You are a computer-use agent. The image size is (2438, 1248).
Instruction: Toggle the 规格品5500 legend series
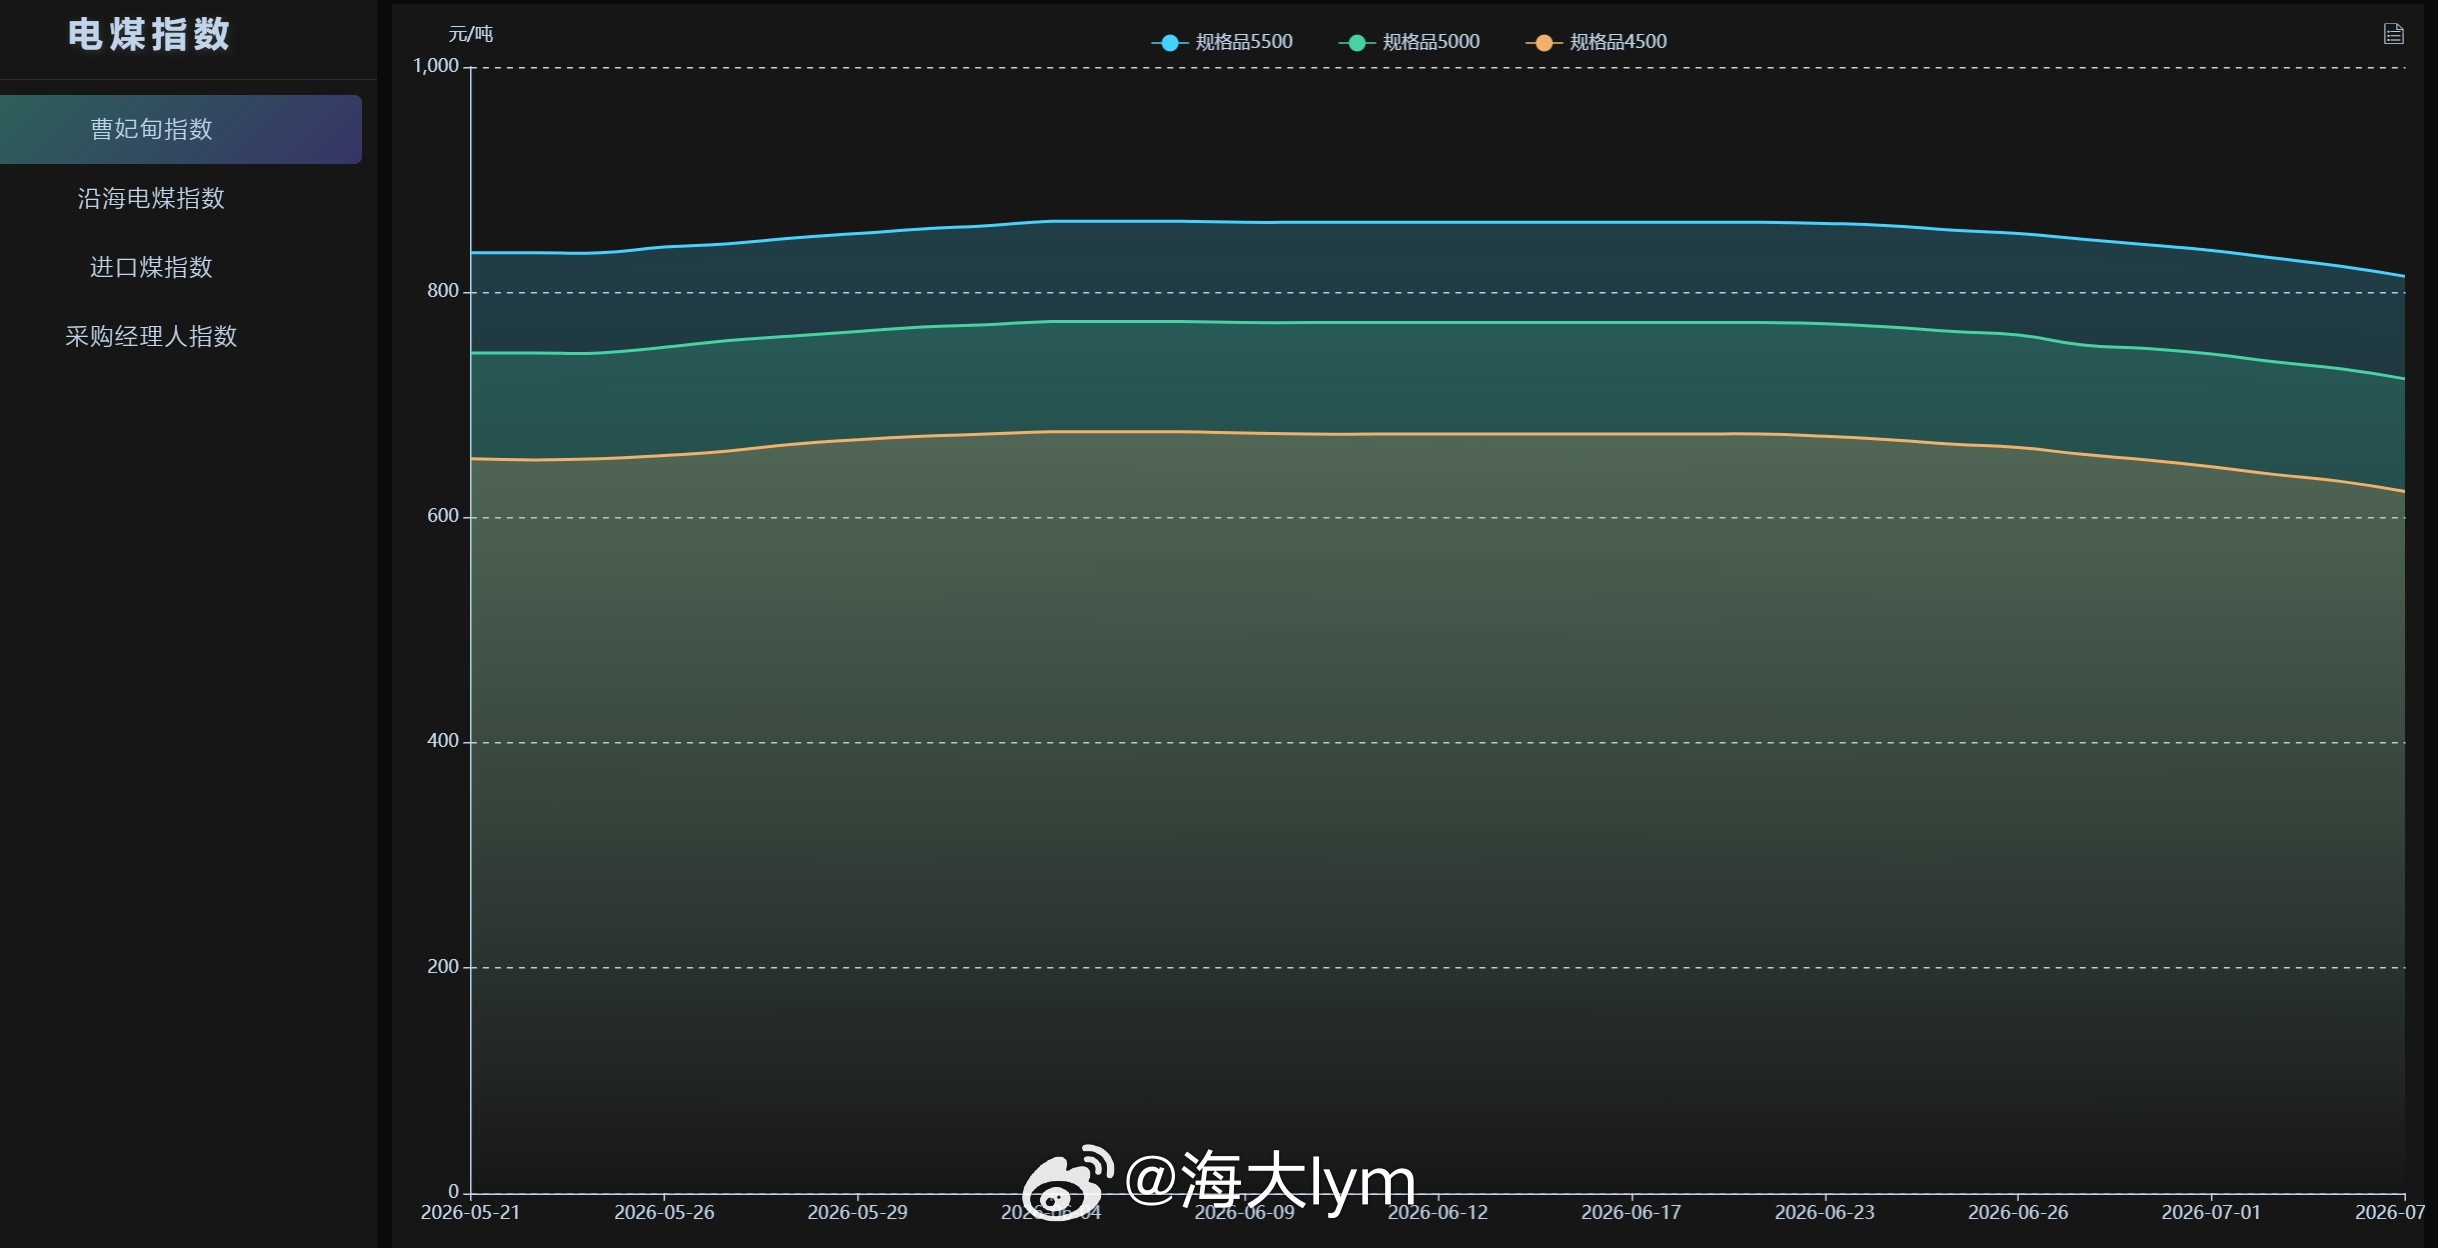point(1222,42)
